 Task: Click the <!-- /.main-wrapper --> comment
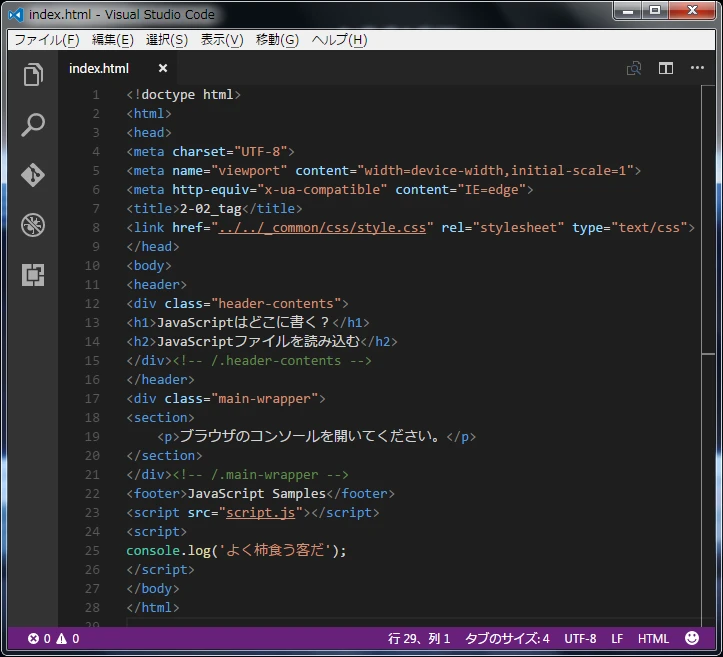click(x=261, y=475)
